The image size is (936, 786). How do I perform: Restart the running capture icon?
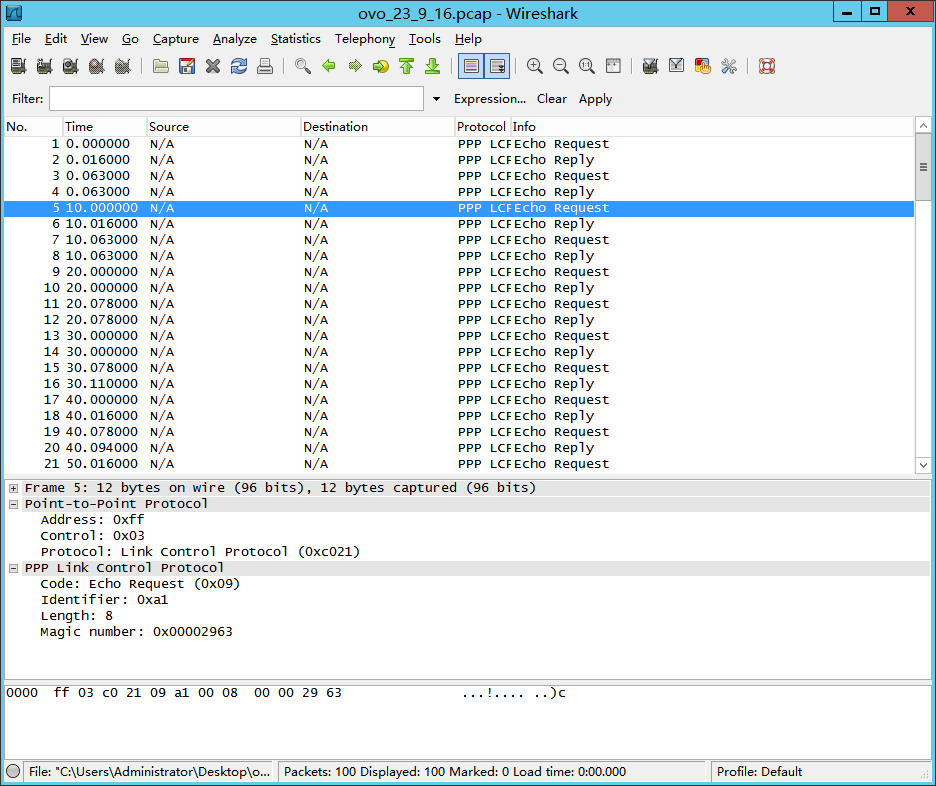(123, 66)
